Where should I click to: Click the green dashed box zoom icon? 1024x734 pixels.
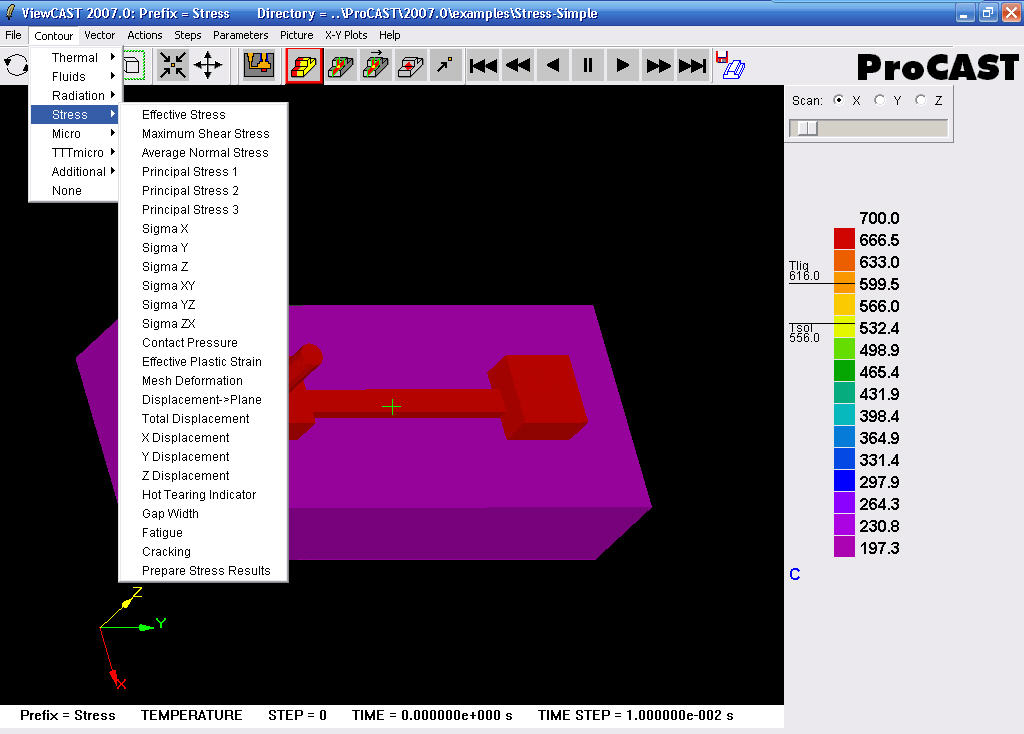click(134, 65)
